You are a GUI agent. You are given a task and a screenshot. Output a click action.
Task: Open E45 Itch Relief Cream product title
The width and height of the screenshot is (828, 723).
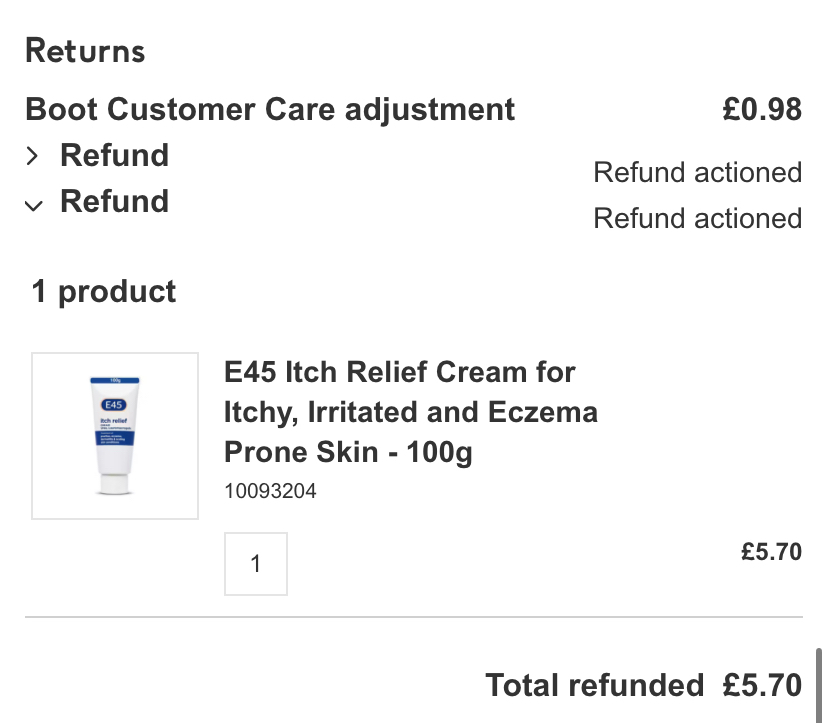coord(410,412)
